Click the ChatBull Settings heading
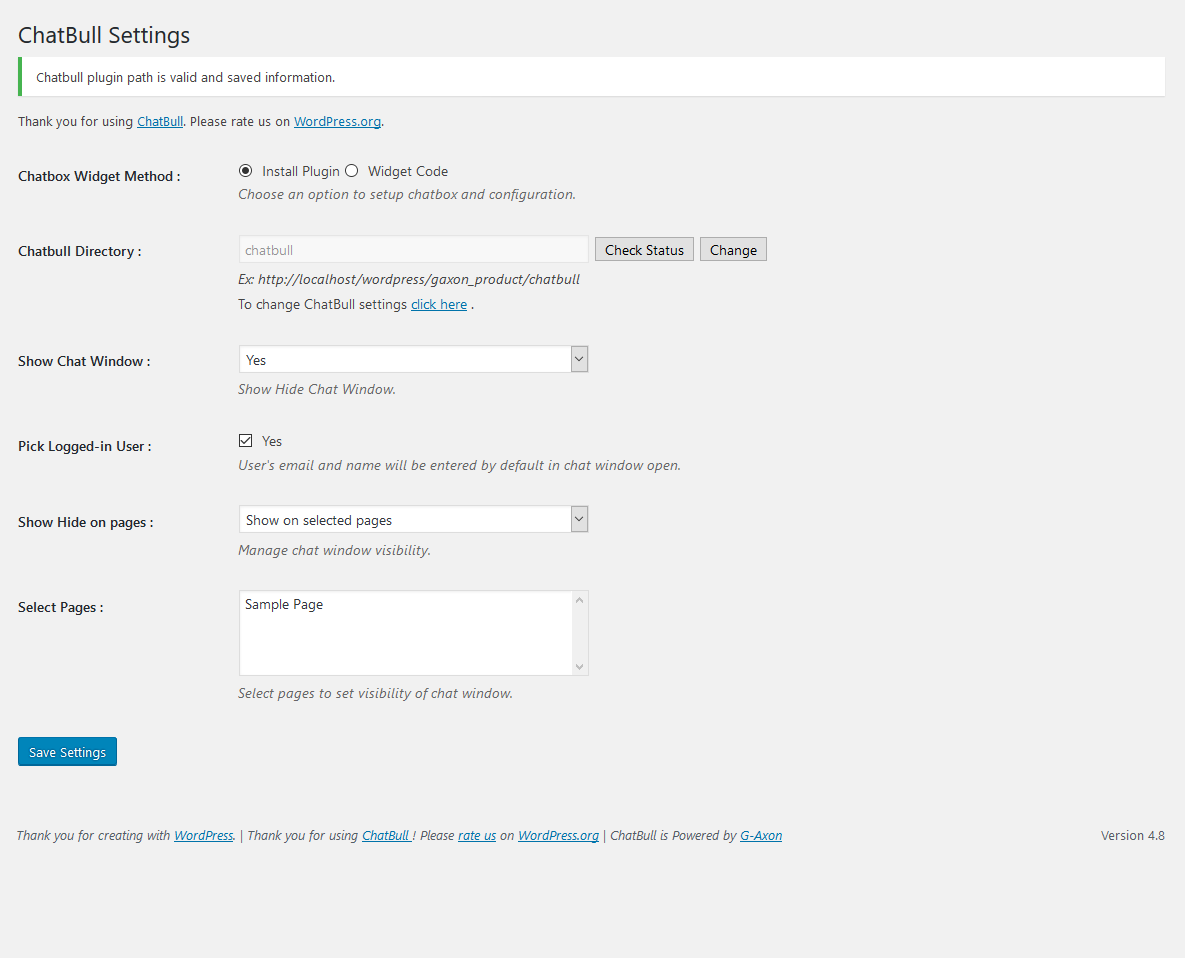This screenshot has width=1185, height=958. point(104,36)
